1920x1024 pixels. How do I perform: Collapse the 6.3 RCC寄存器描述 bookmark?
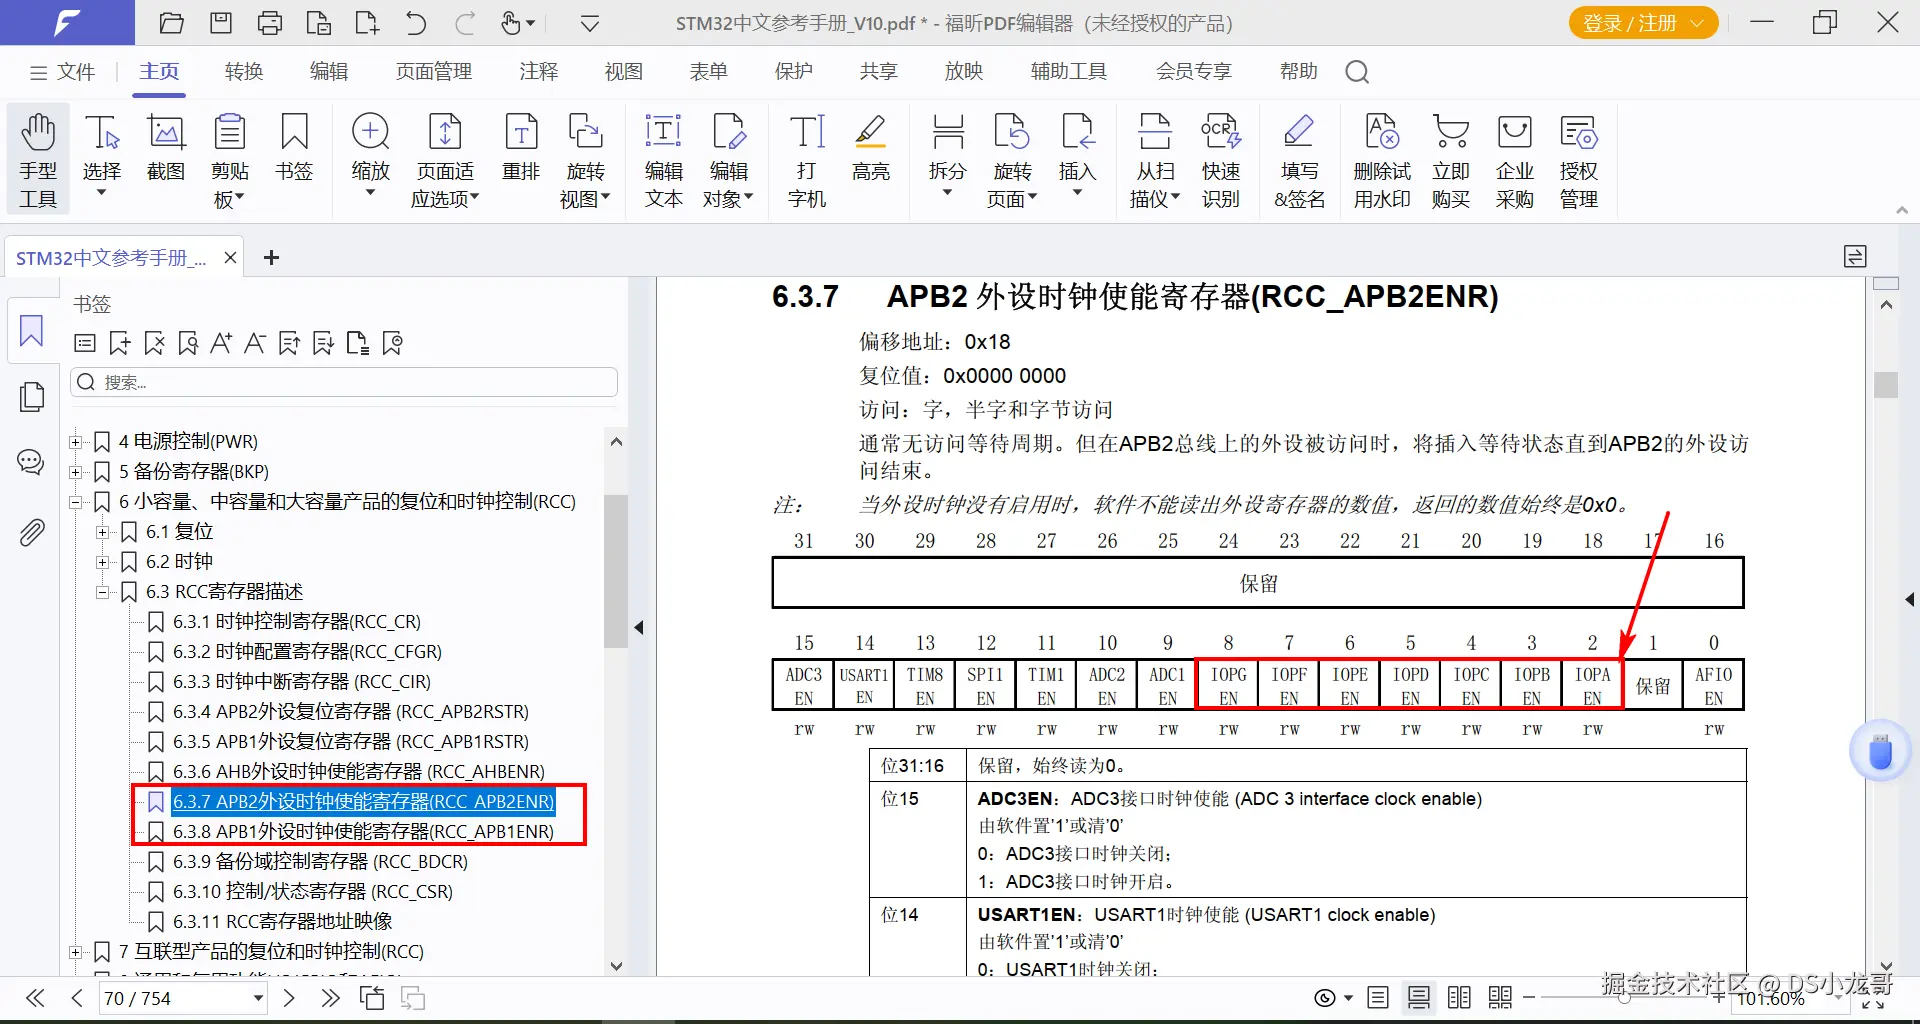102,592
